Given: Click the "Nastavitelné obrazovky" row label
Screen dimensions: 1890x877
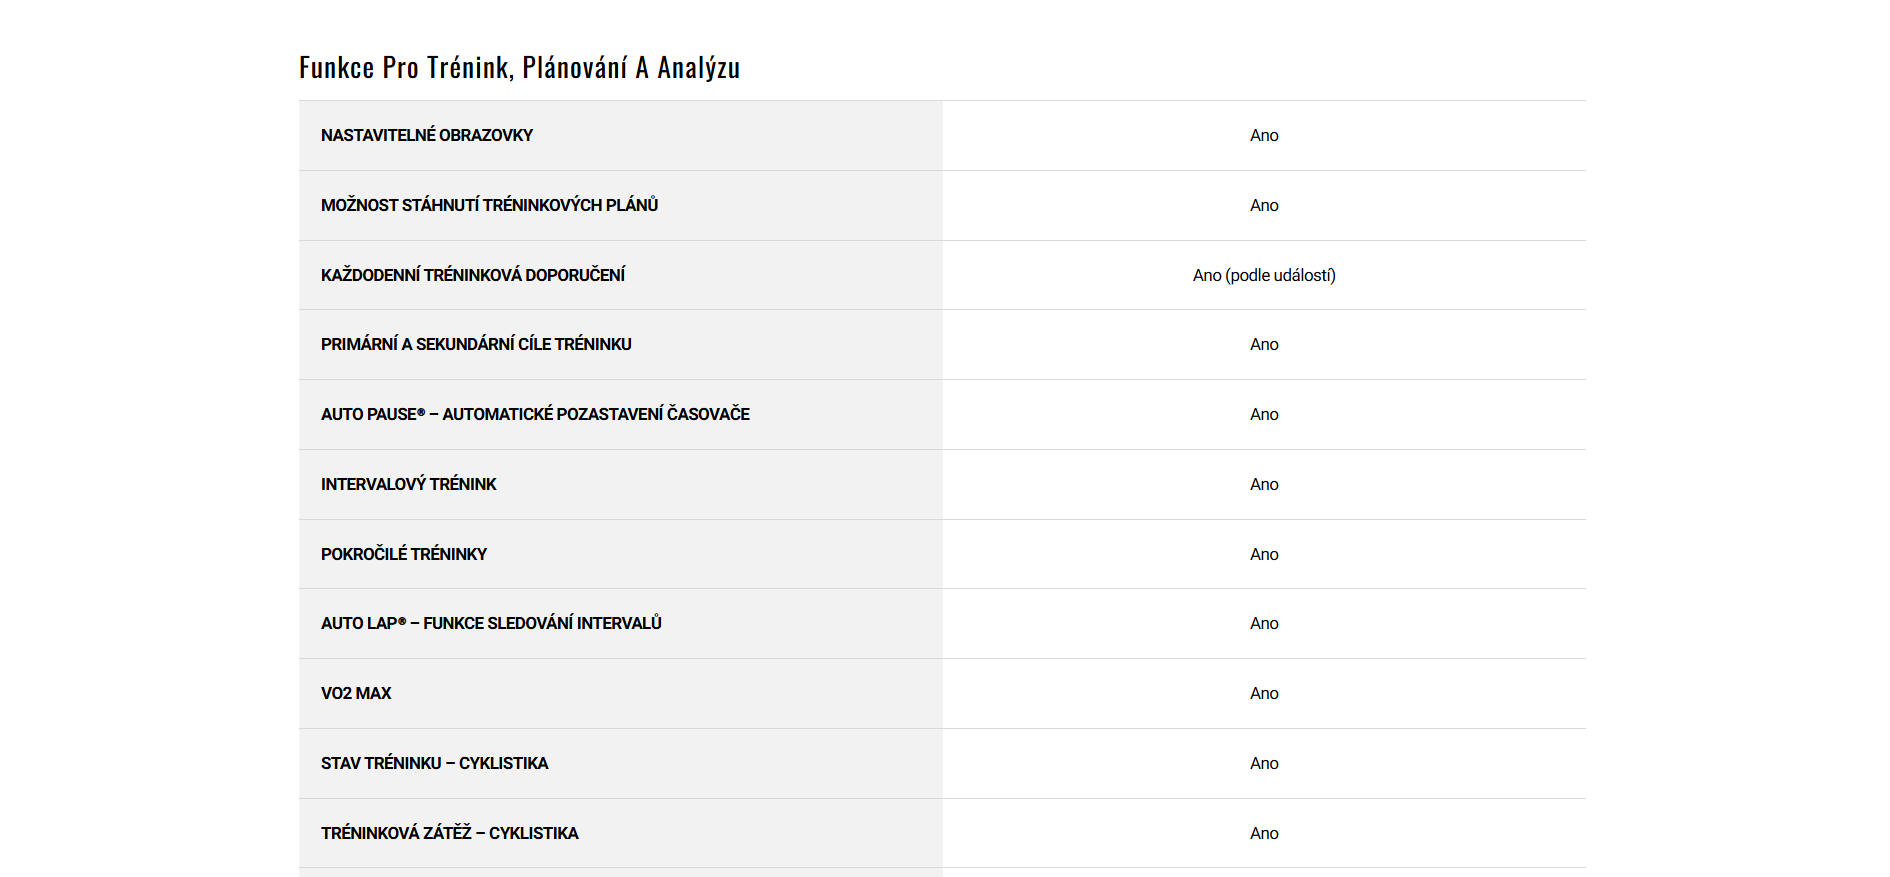Looking at the screenshot, I should pyautogui.click(x=427, y=135).
